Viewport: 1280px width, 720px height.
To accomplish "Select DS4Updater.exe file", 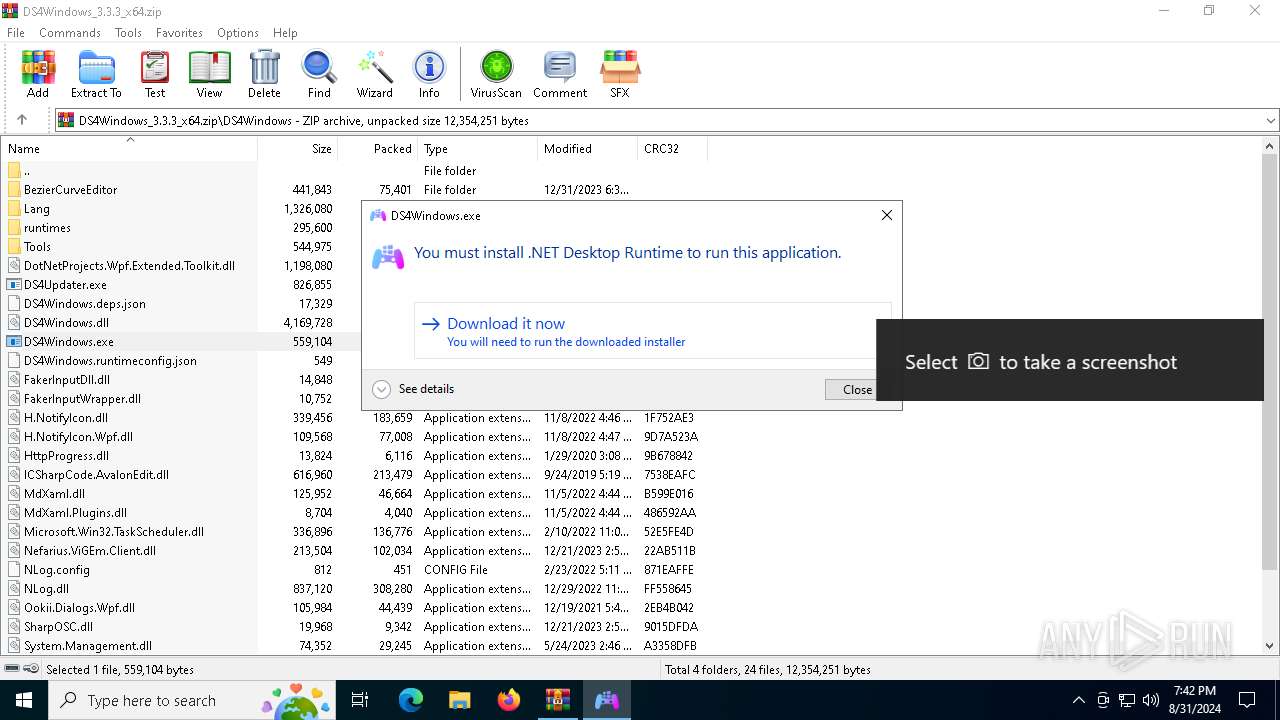I will 65,285.
